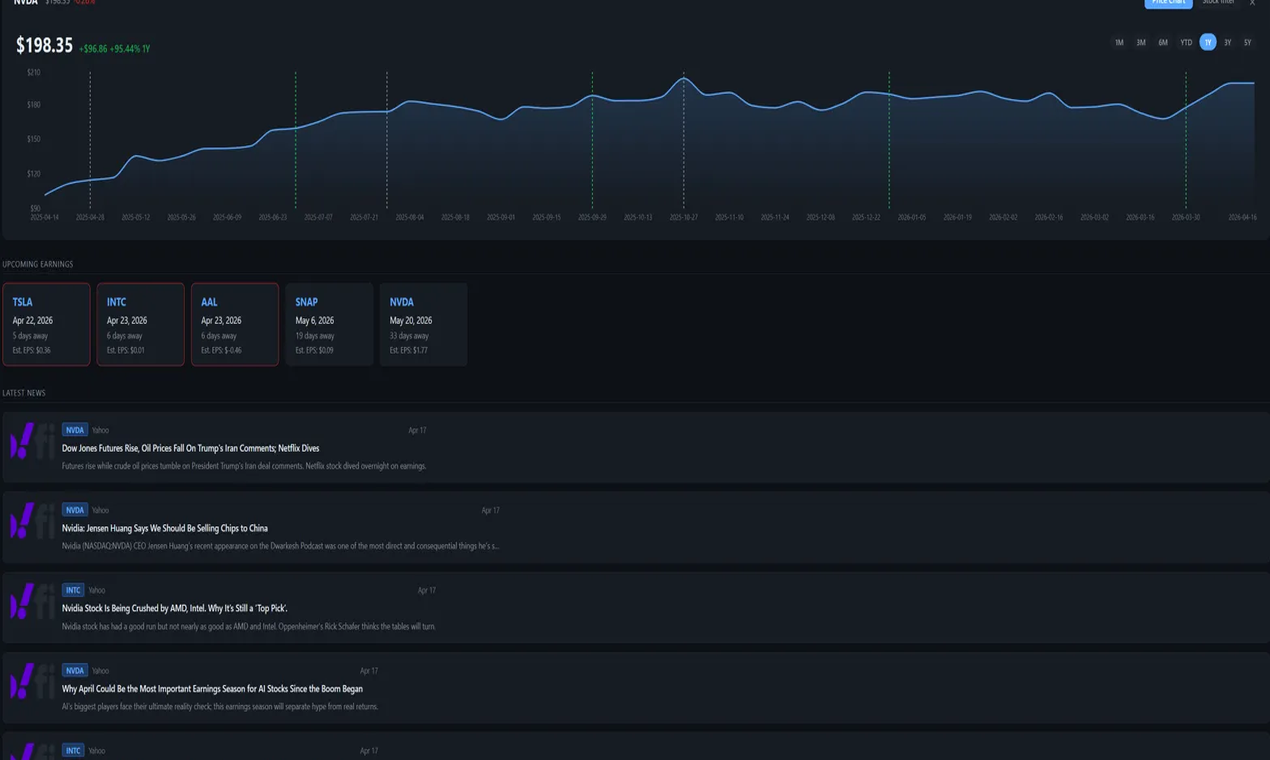The height and width of the screenshot is (760, 1270).
Task: Click the 'UPCOMING EARNINGS' section heading
Action: (x=38, y=265)
